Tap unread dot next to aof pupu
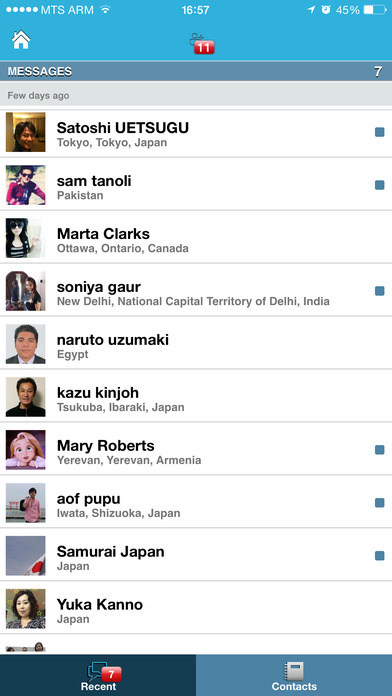This screenshot has width=392, height=696. click(380, 502)
